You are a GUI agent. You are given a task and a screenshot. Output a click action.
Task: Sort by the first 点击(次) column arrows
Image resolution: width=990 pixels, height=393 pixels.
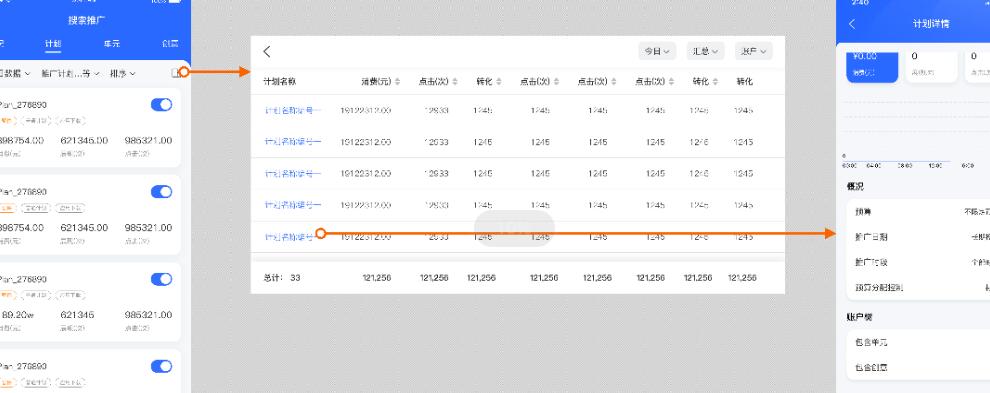pyautogui.click(x=455, y=82)
